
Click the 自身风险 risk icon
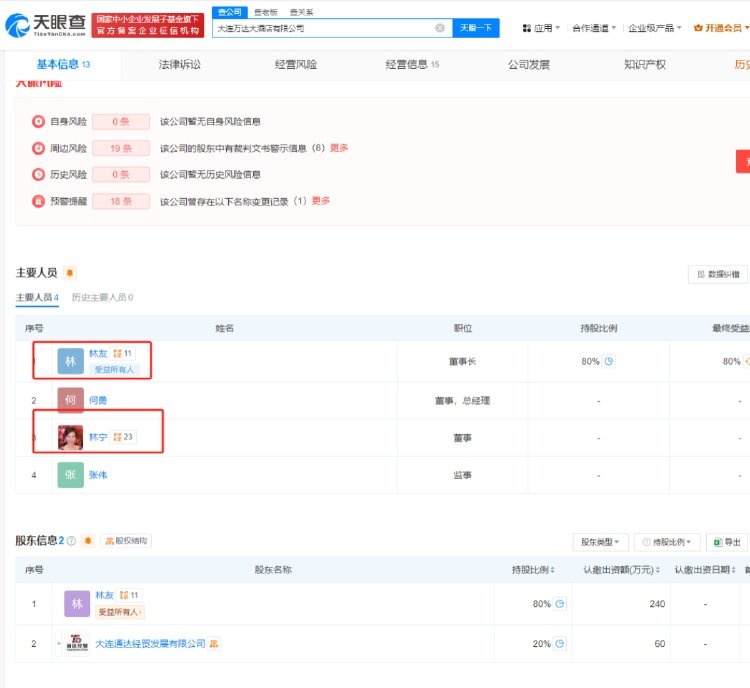point(38,122)
